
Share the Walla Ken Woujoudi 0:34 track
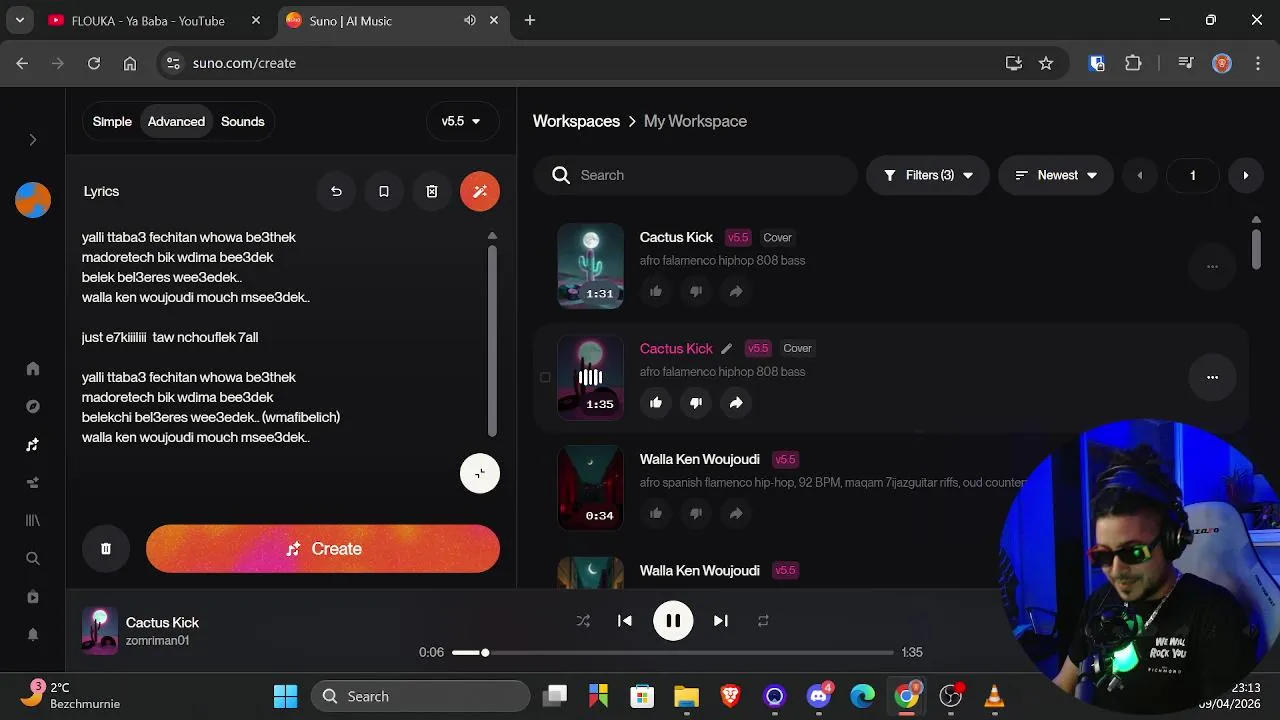click(x=736, y=513)
